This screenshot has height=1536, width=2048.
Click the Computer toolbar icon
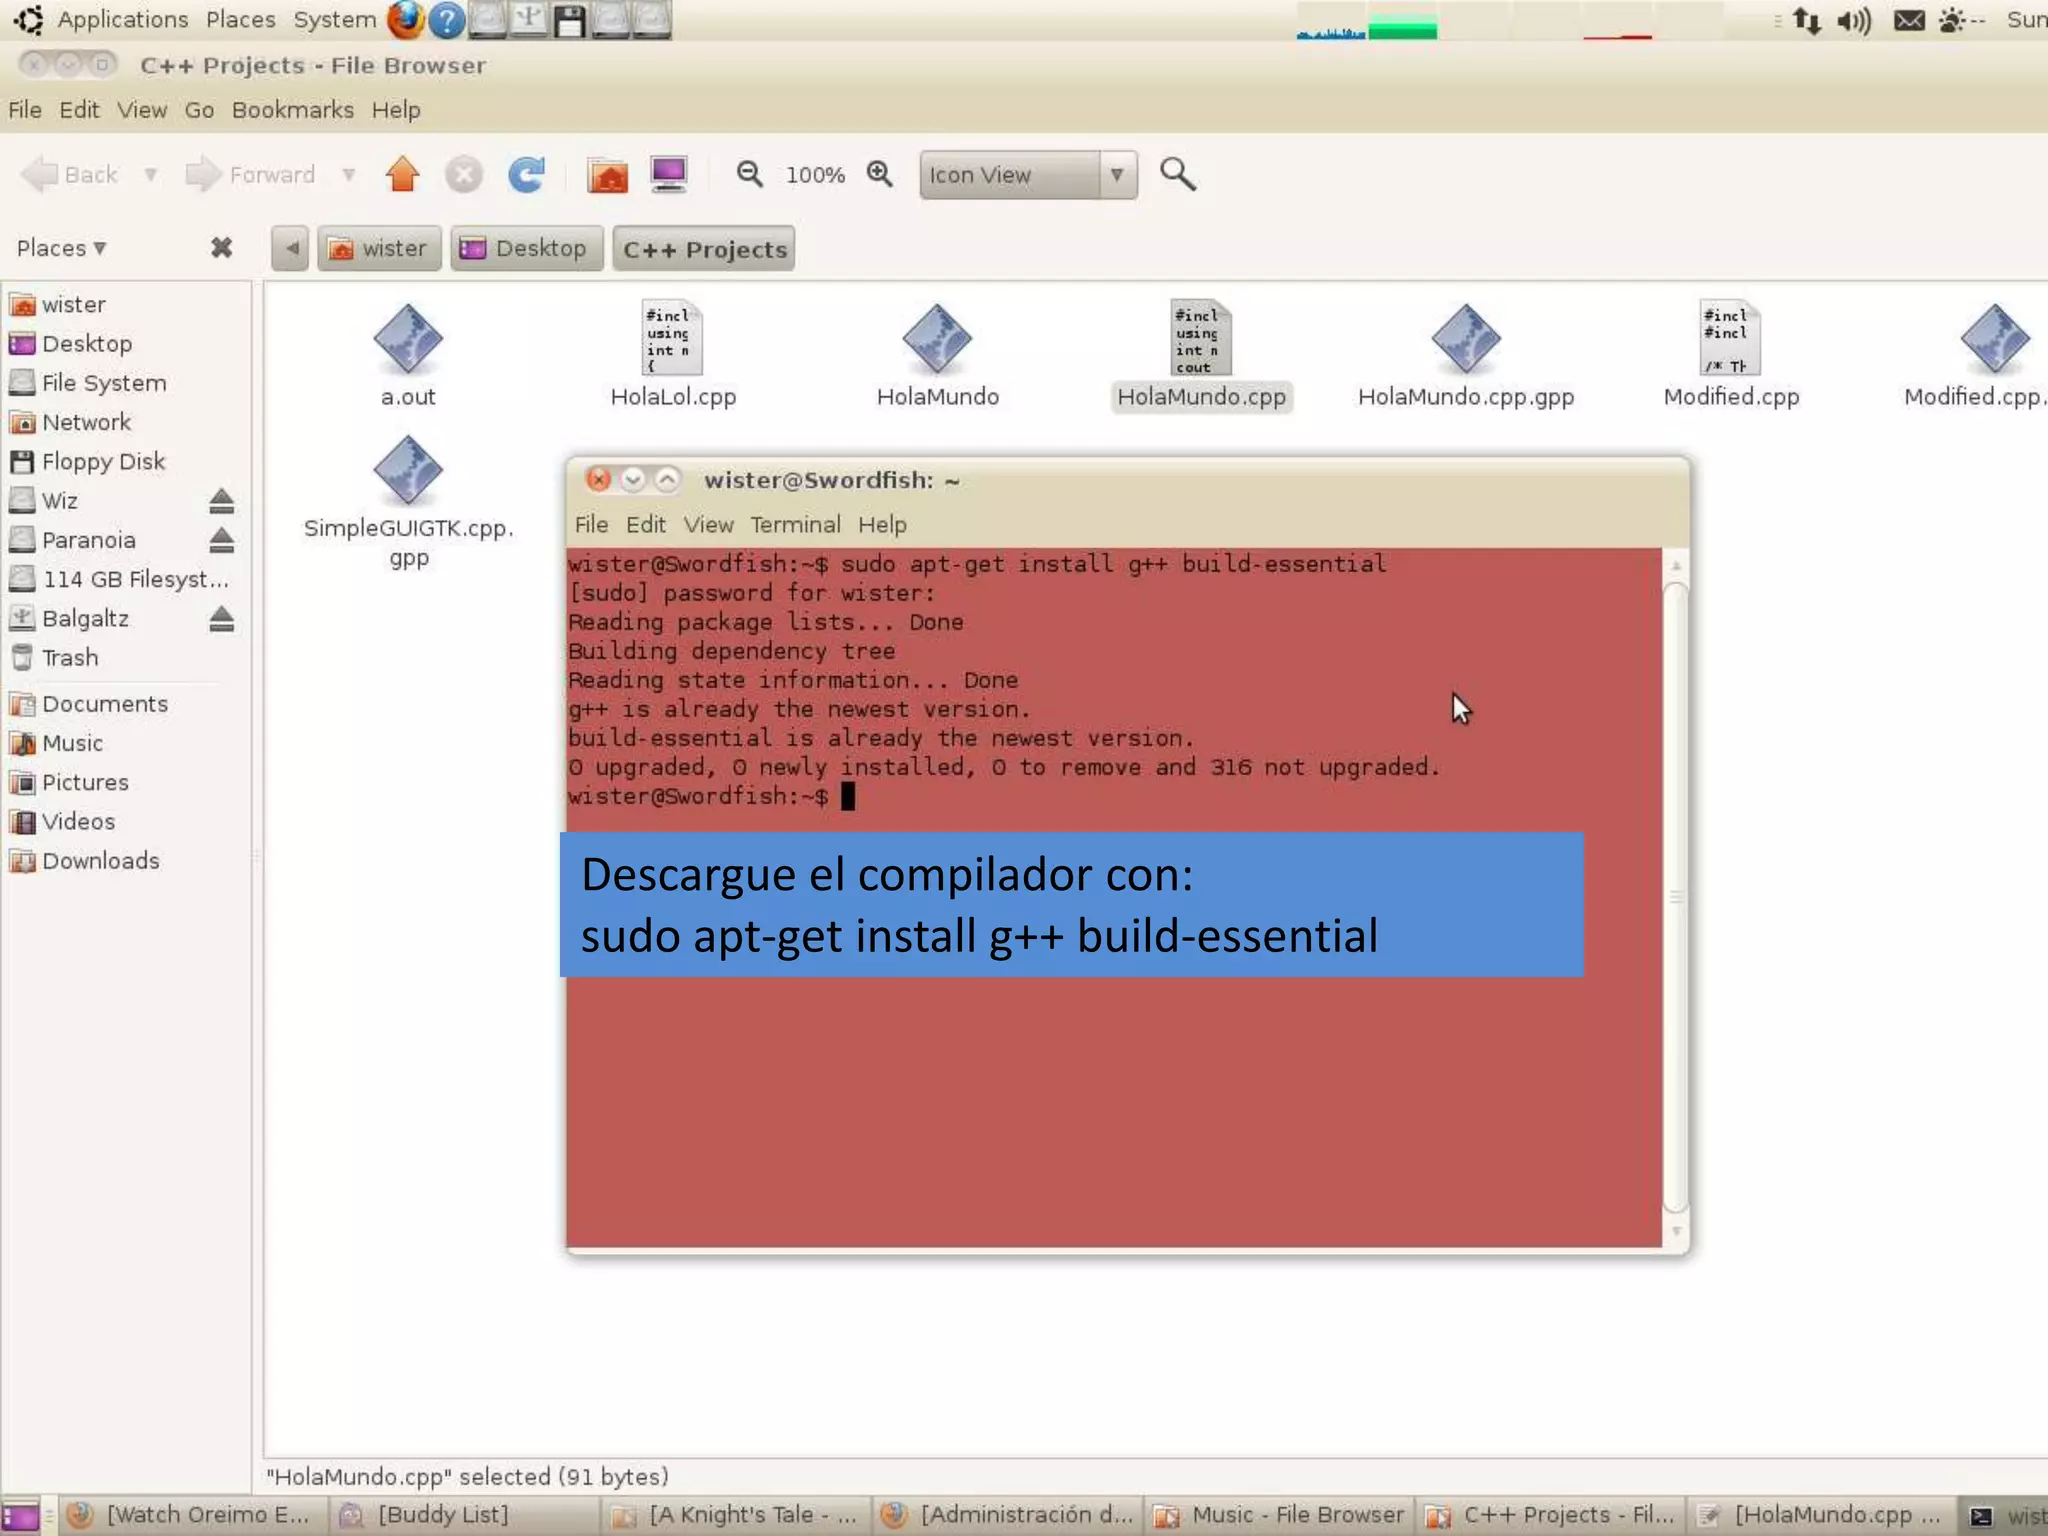(668, 175)
